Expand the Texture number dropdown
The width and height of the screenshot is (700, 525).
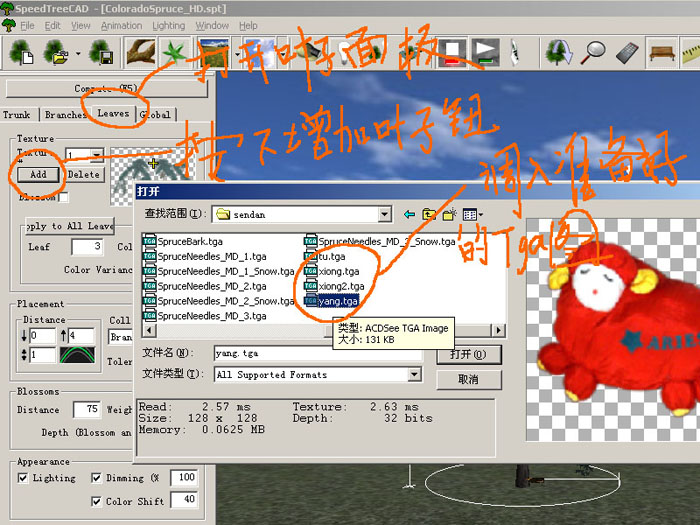point(96,155)
